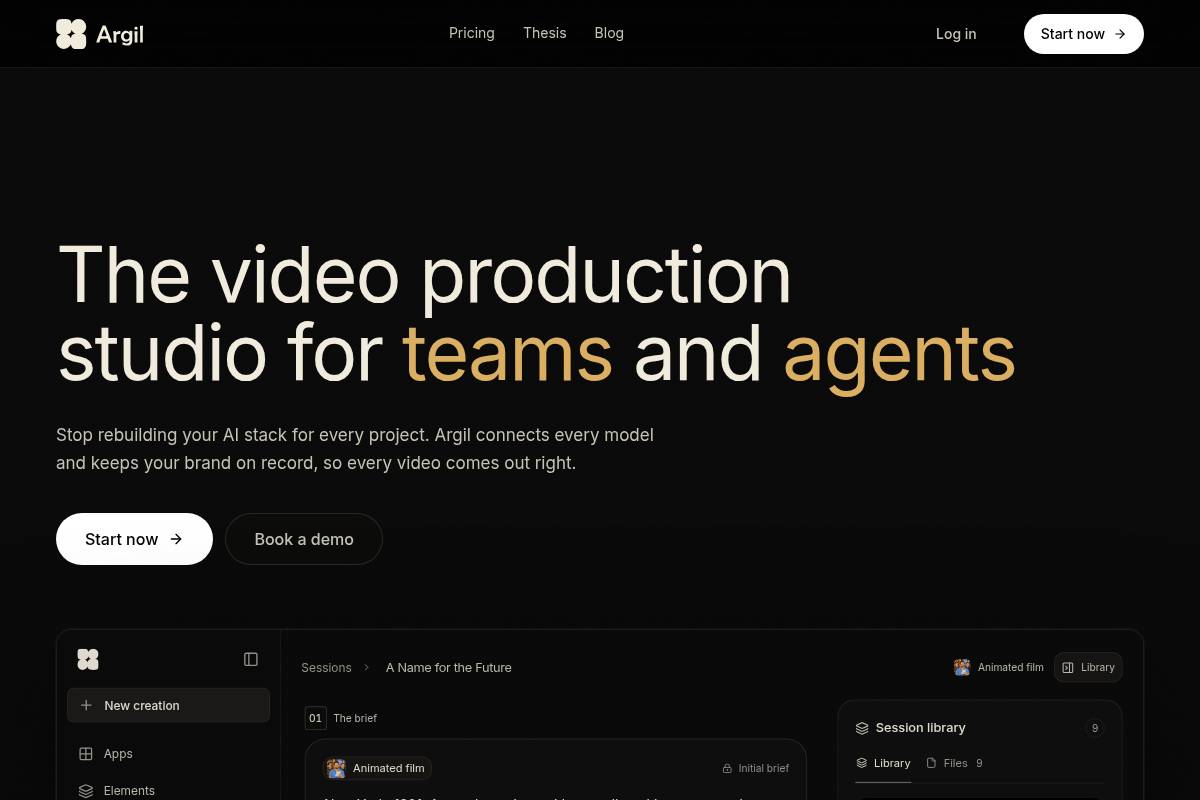This screenshot has height=800, width=1200.
Task: Click the stack icon beside Session library
Action: click(862, 728)
